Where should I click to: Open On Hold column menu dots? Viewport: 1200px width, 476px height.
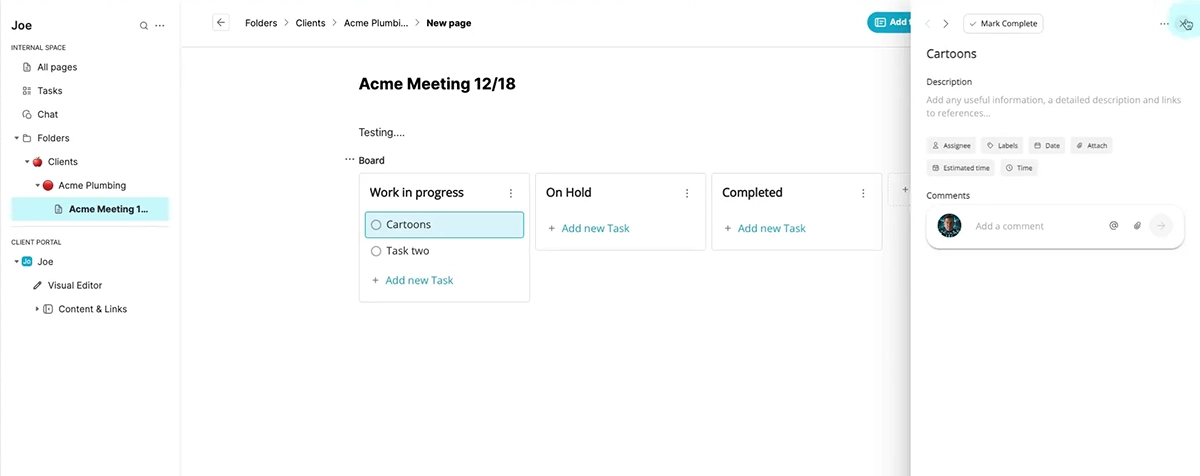tap(687, 193)
